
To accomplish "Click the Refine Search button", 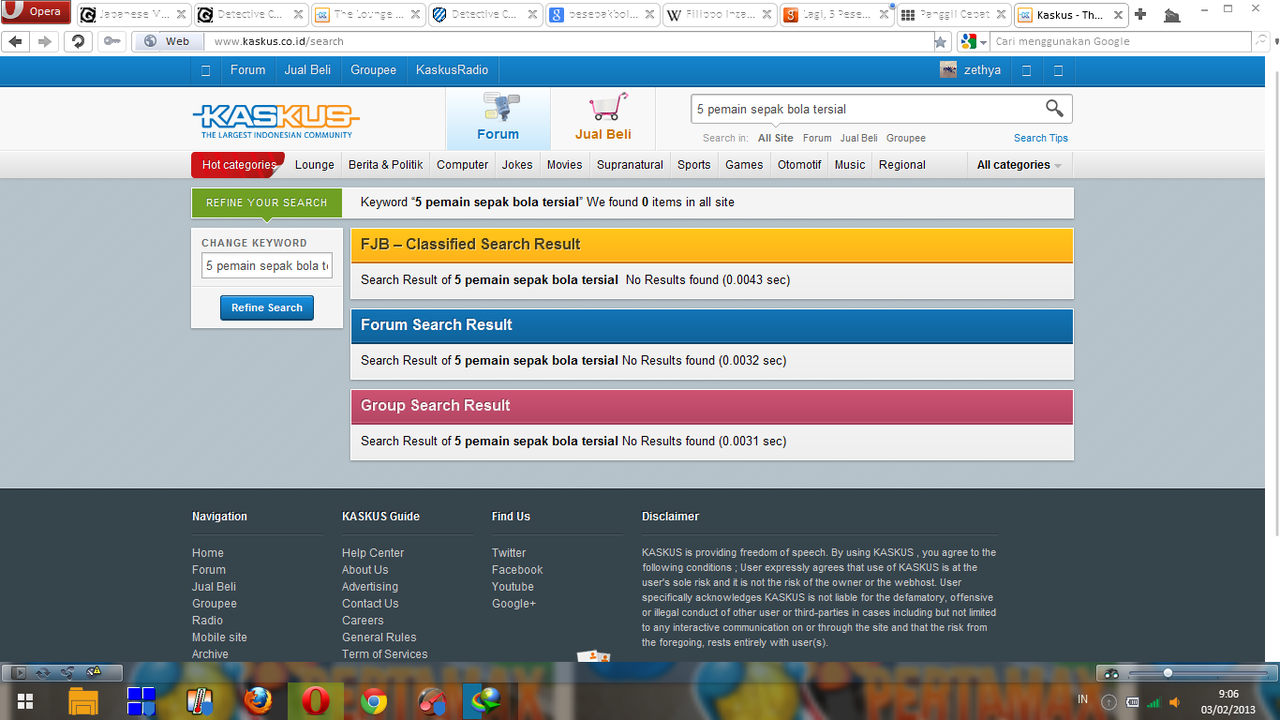I will pyautogui.click(x=267, y=308).
